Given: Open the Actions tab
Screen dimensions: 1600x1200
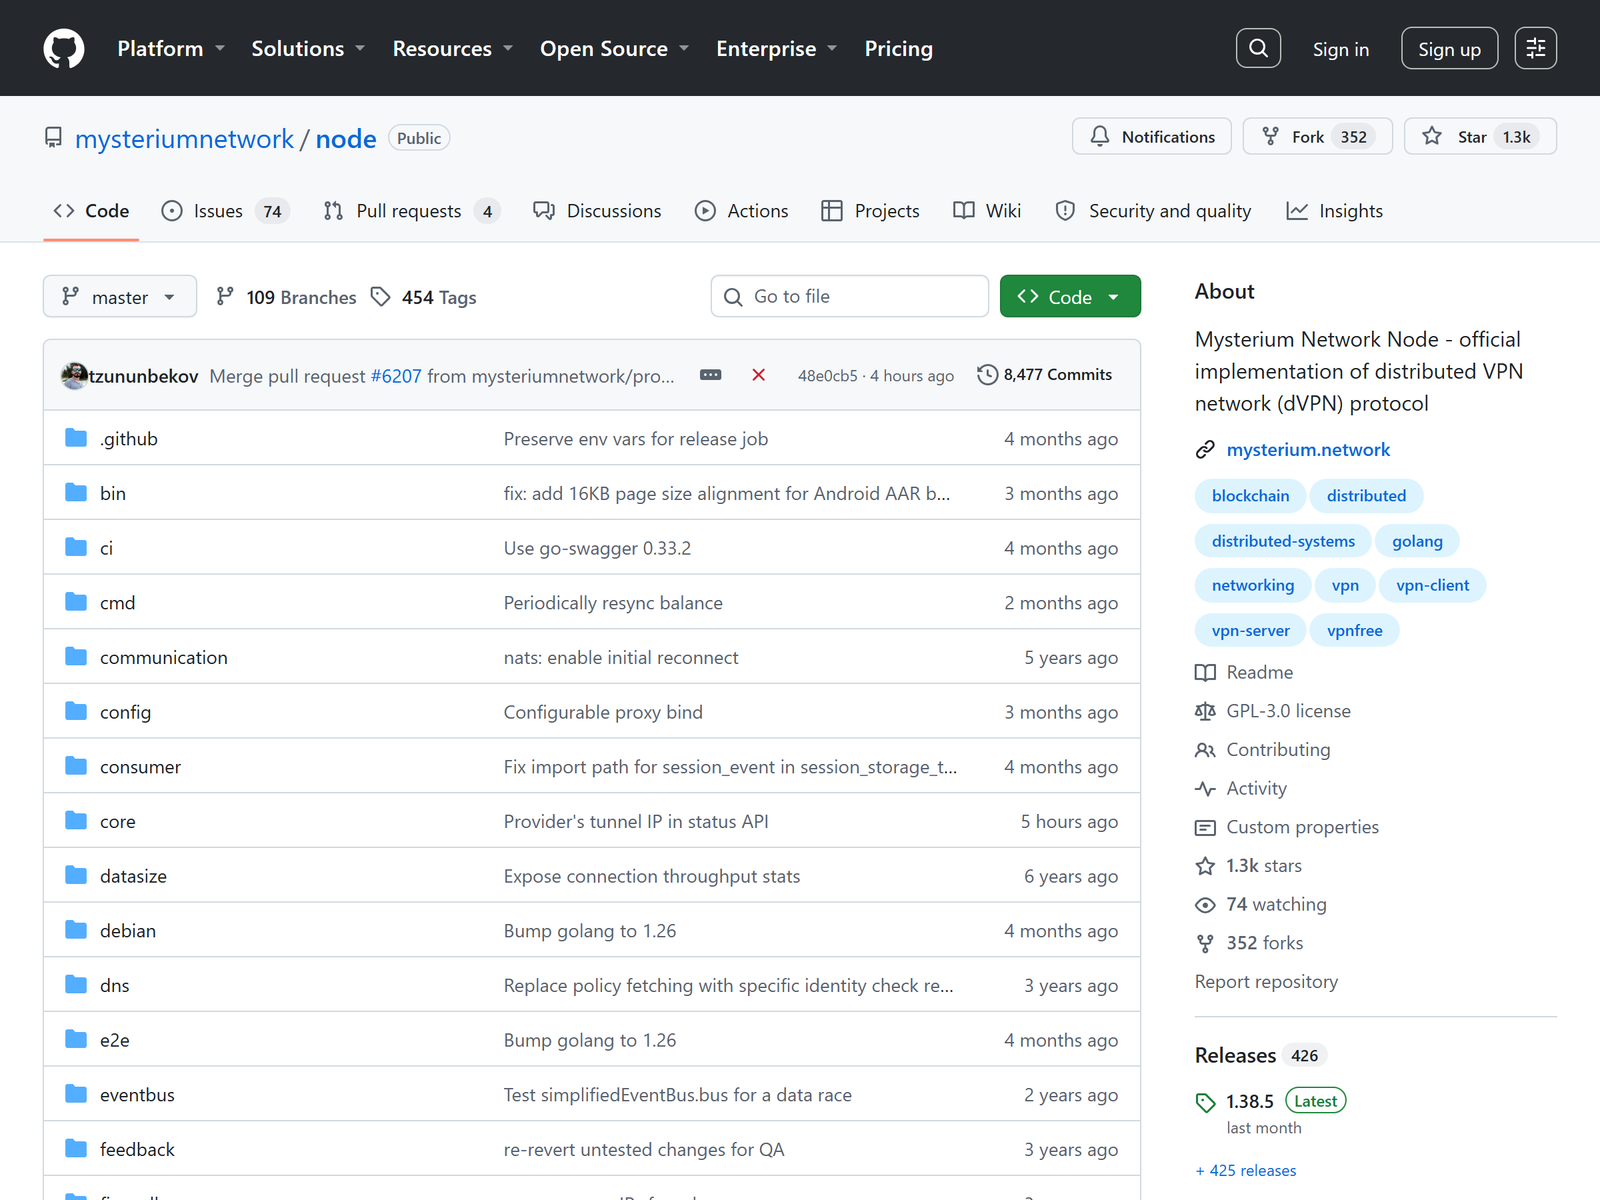Looking at the screenshot, I should [742, 211].
